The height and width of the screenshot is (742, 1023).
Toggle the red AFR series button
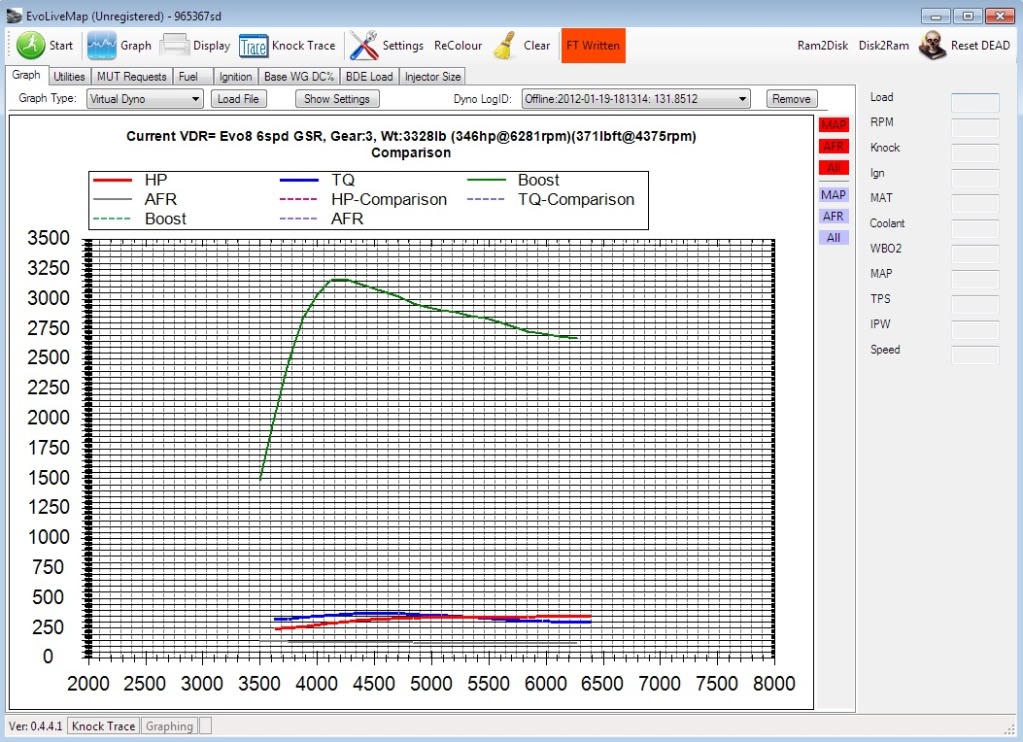coord(833,146)
